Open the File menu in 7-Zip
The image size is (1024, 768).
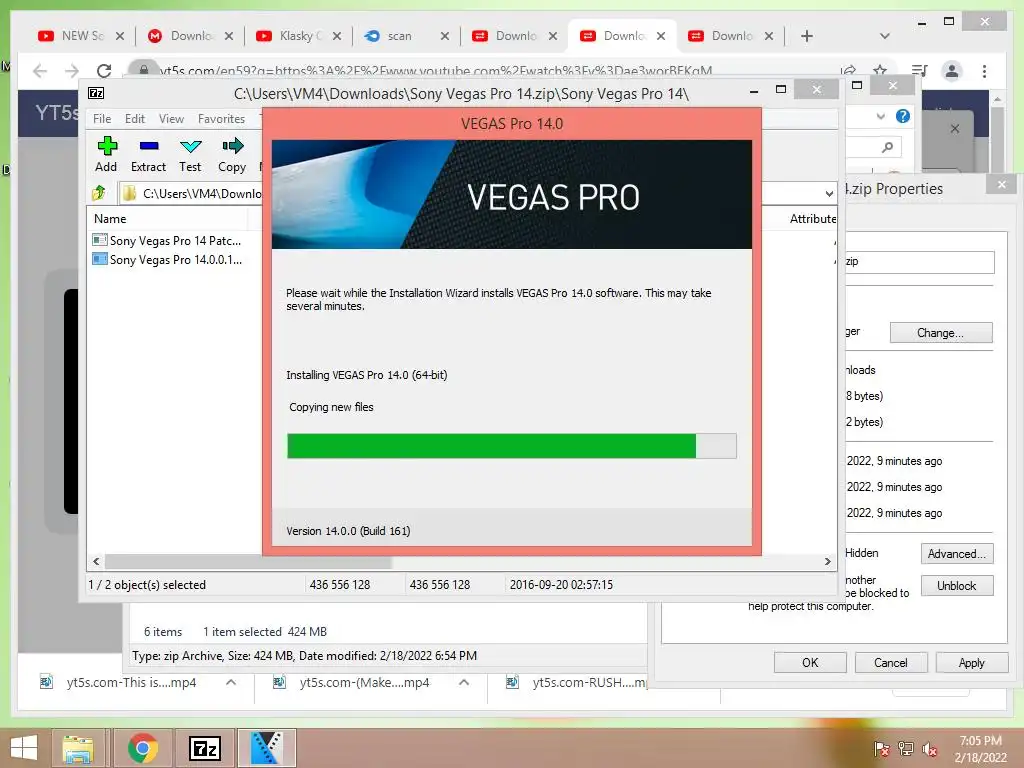102,119
